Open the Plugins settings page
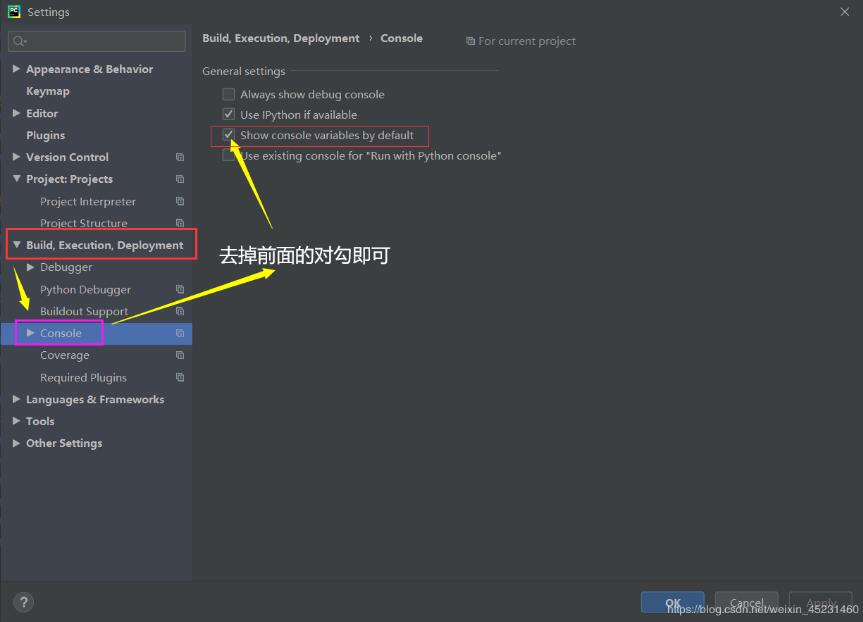This screenshot has height=622, width=863. point(46,135)
